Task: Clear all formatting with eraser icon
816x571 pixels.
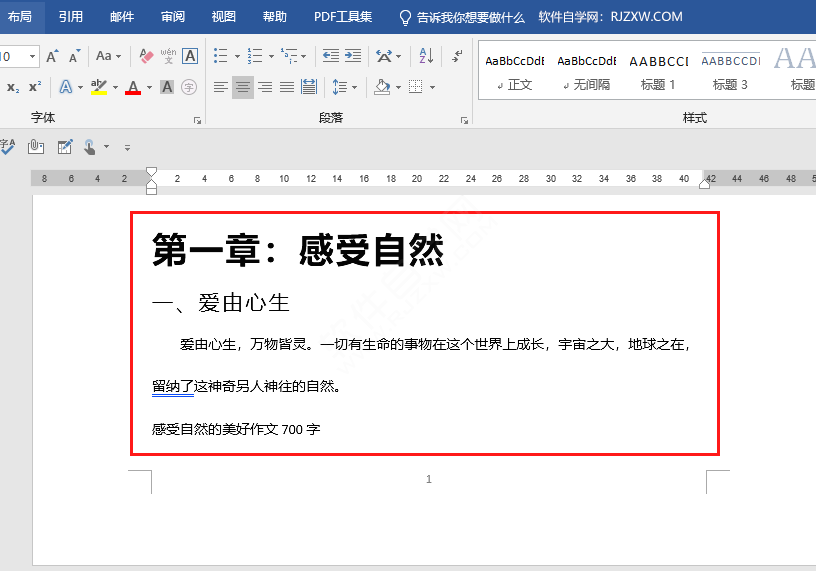Action: point(146,56)
